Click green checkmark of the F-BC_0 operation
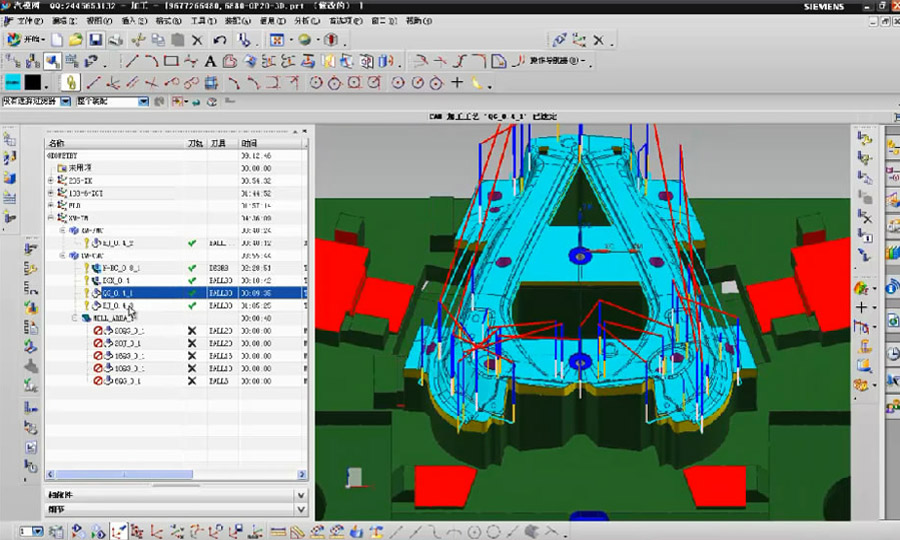Screen dimensions: 900x540 coord(192,268)
